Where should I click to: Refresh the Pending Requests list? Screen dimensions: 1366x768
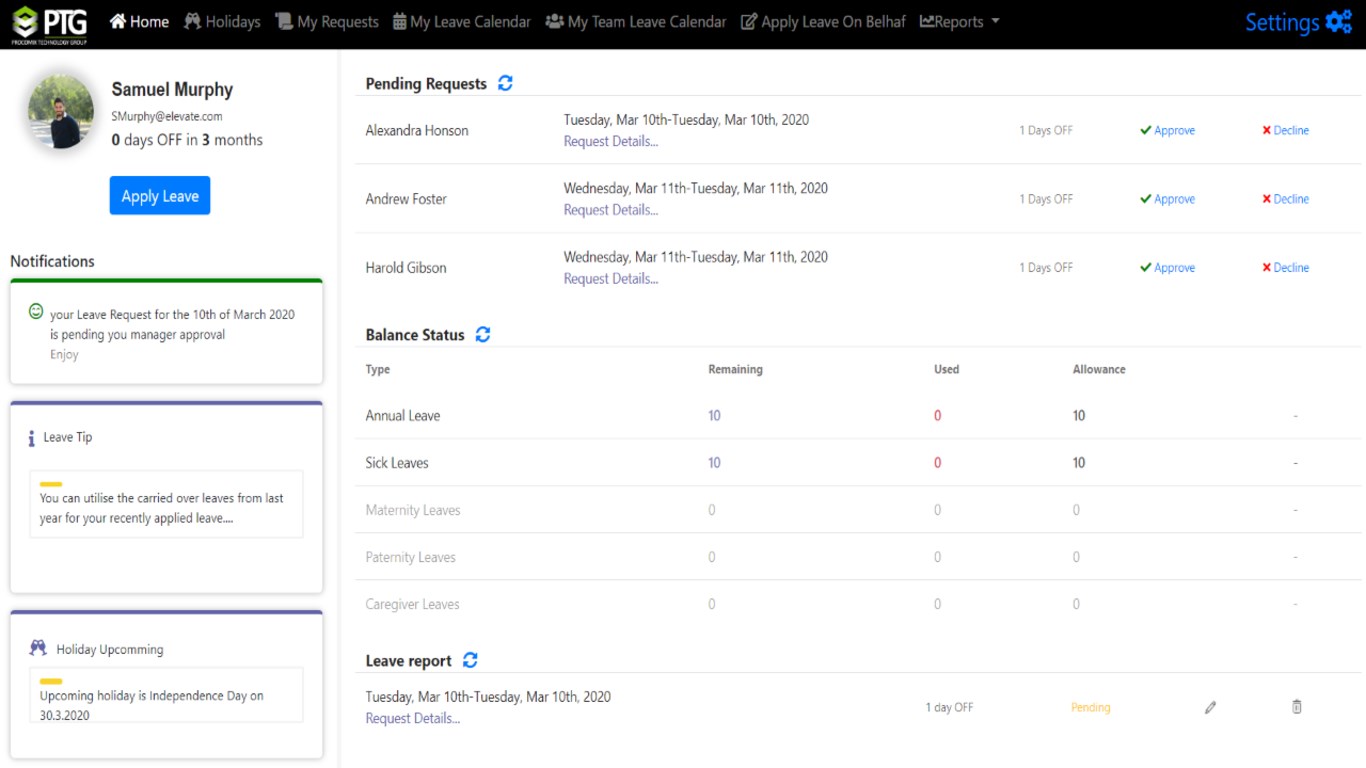point(505,84)
